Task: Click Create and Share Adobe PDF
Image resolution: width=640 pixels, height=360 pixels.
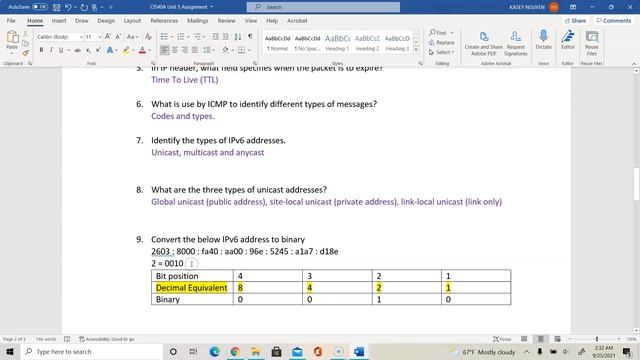Action: 484,43
